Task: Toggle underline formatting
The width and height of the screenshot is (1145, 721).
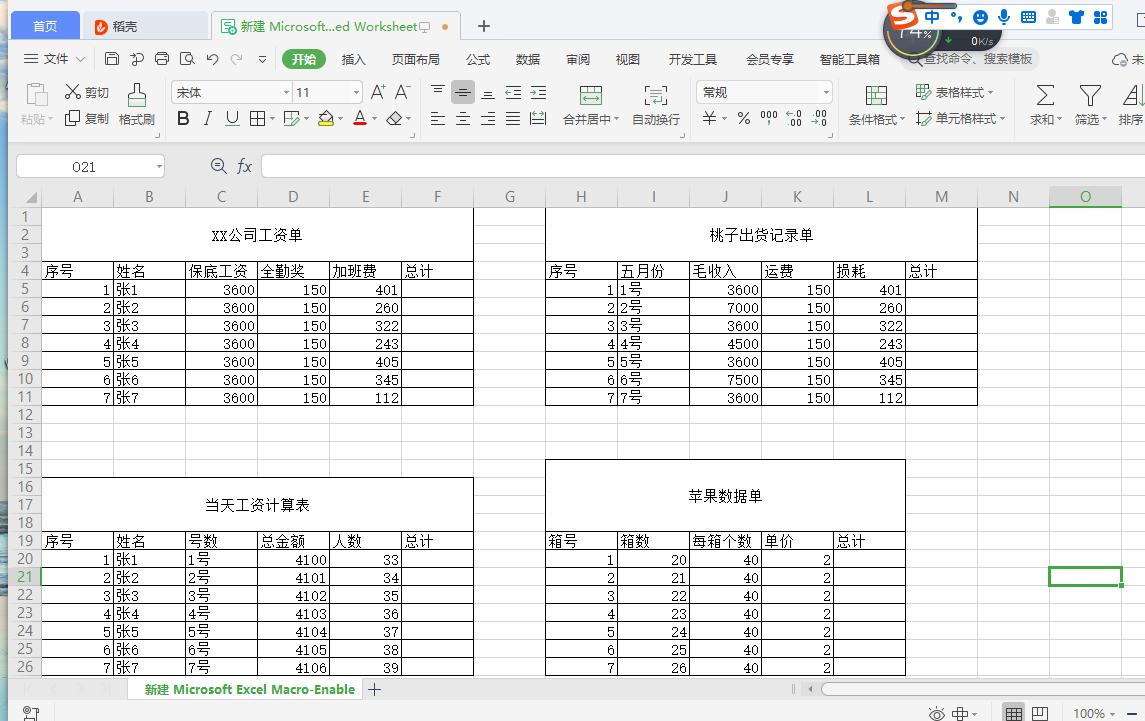Action: pos(230,118)
